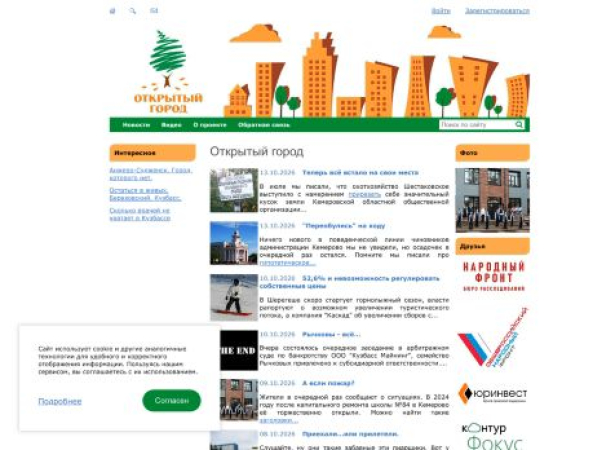Click the Подробнее link in cookie notice

pos(60,401)
